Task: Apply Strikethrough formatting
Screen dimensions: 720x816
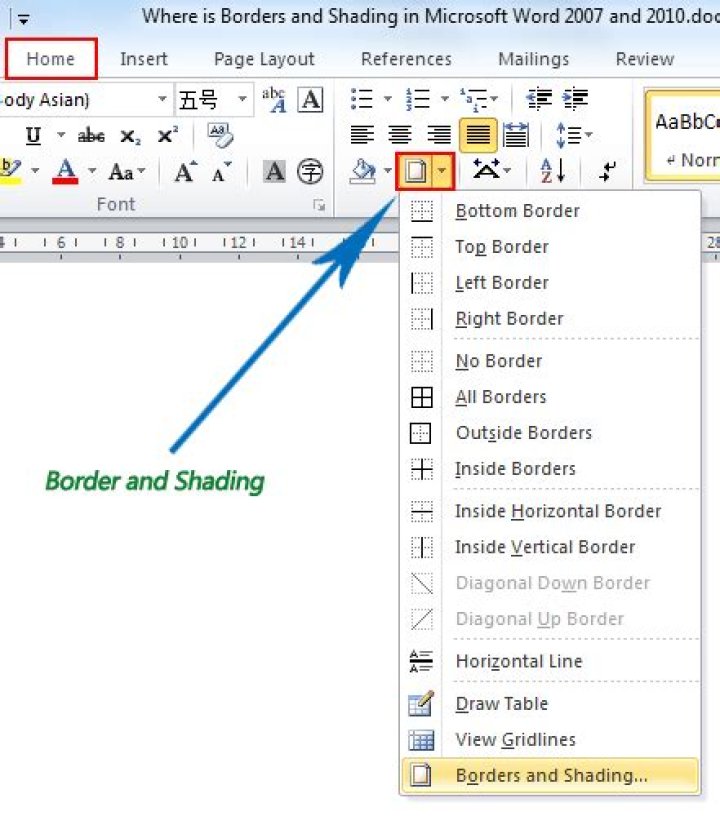Action: coord(91,136)
